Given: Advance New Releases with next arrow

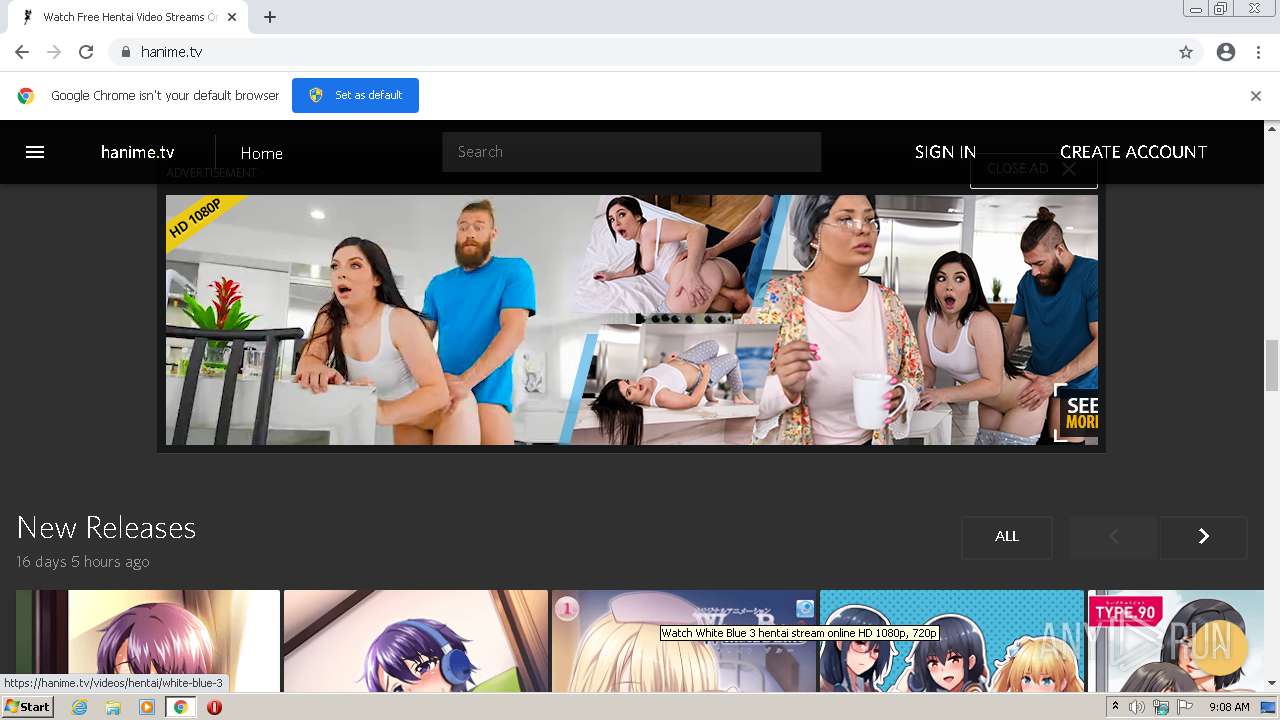Looking at the screenshot, I should (x=1204, y=537).
